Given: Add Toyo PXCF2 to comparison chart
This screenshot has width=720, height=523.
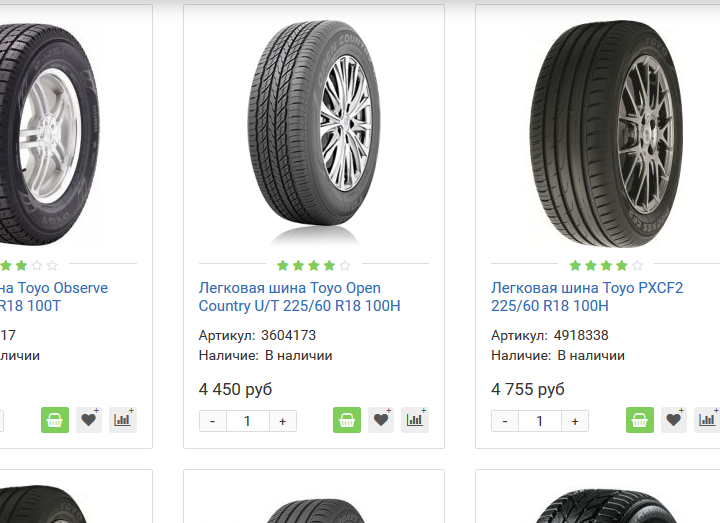Looking at the screenshot, I should [x=708, y=420].
